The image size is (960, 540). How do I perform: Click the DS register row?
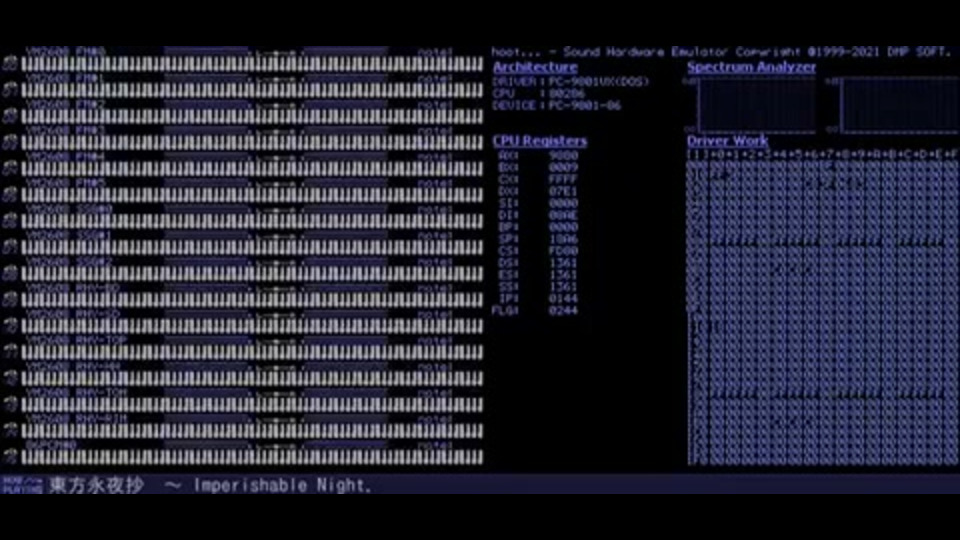[538, 263]
